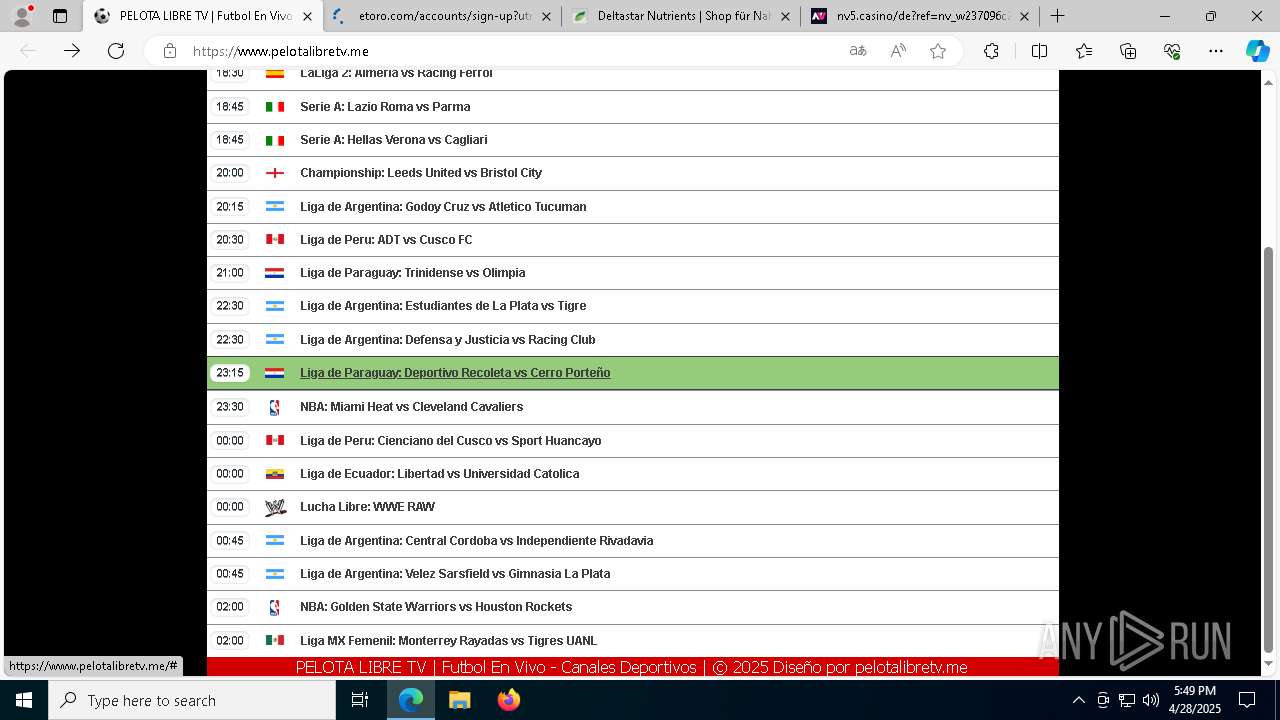Open Cienciano del Cusco vs Sport Huancayo
1280x720 pixels.
point(451,441)
